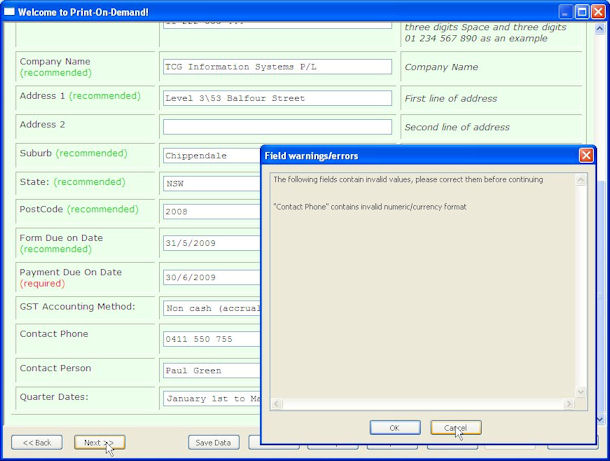Image resolution: width=610 pixels, height=461 pixels.
Task: Go to the Next page
Action: (x=97, y=442)
